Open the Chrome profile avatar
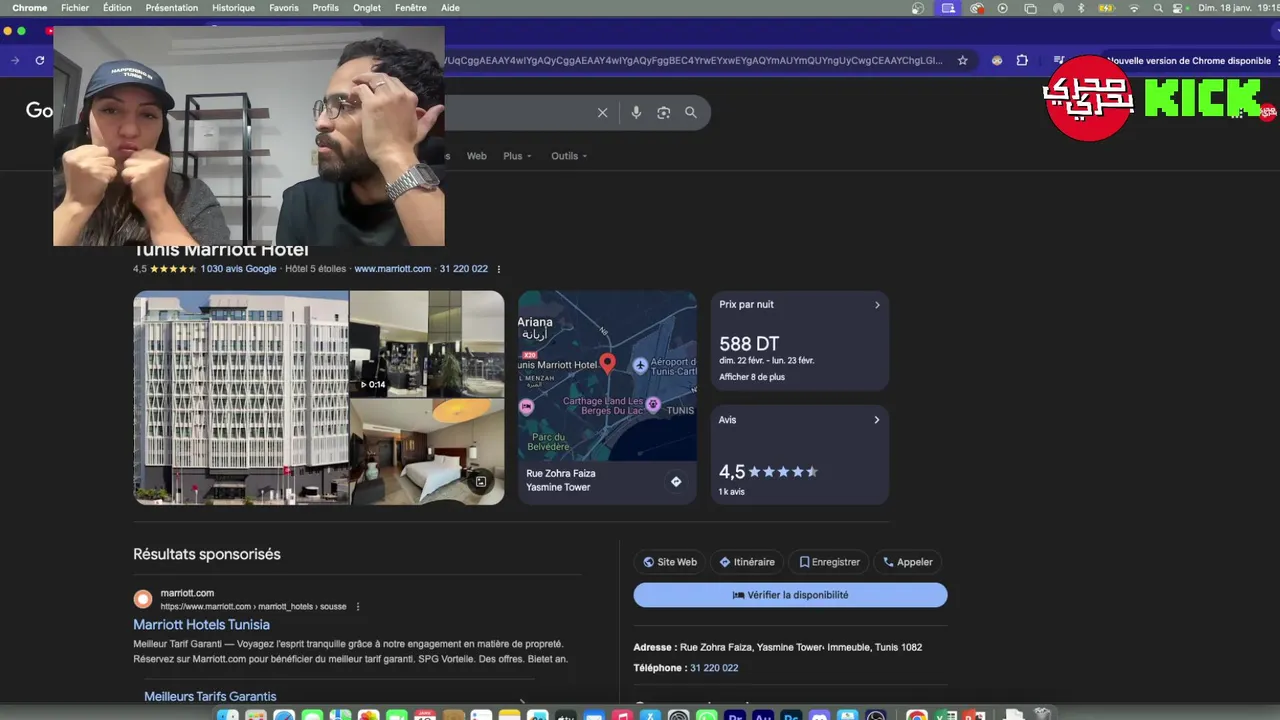 point(997,60)
